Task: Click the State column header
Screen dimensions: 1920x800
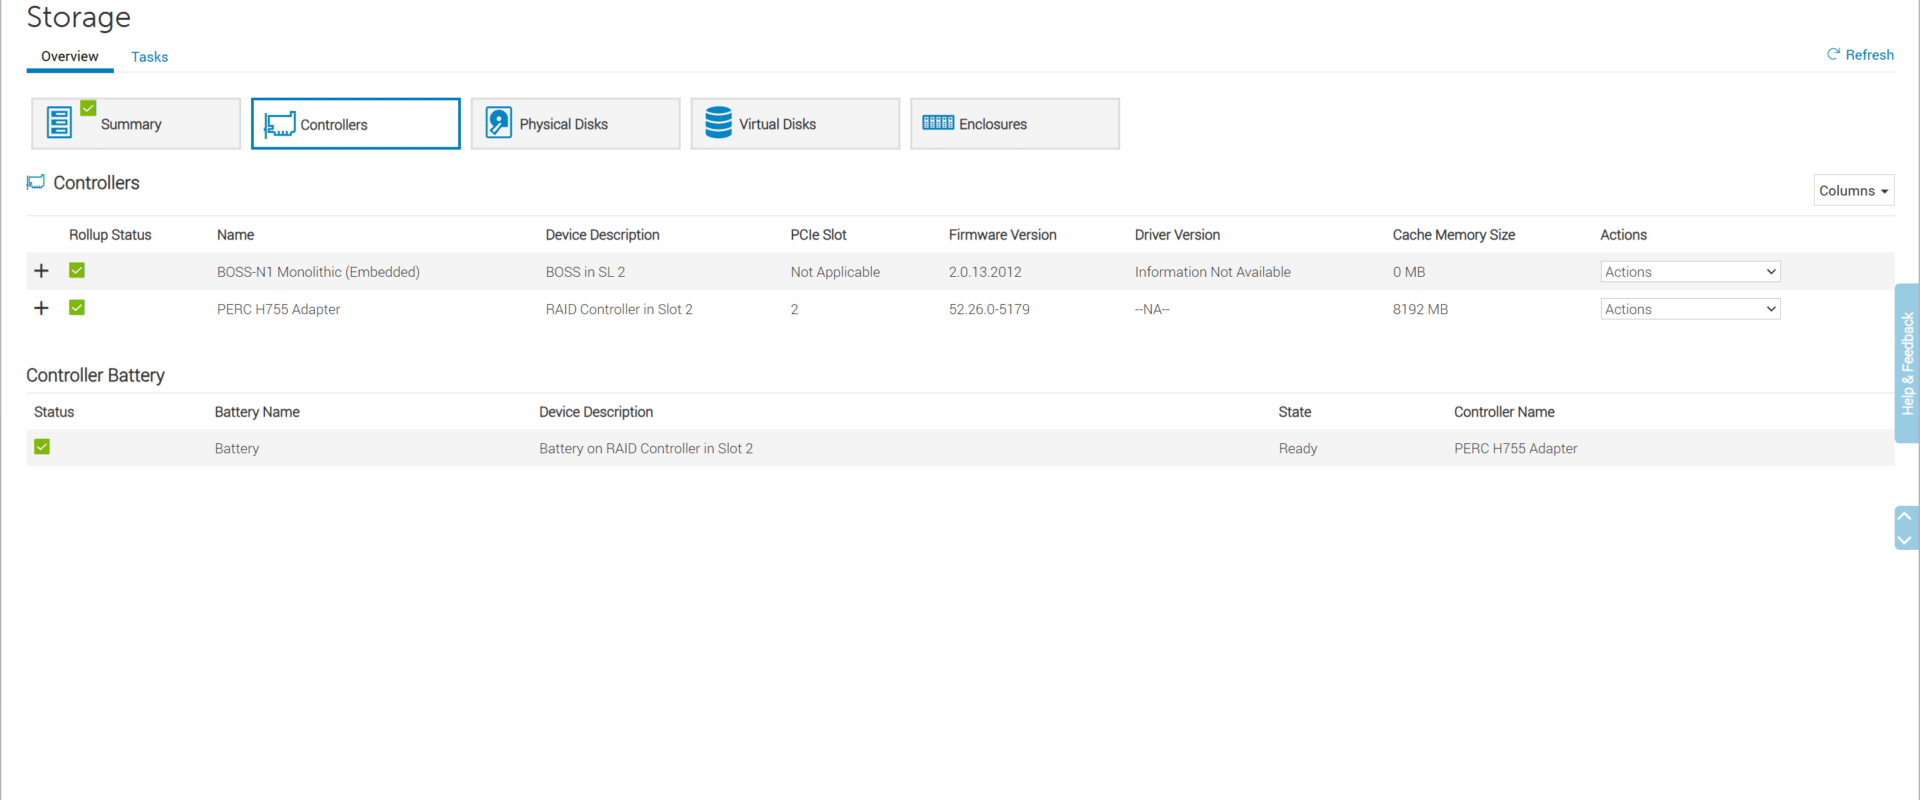Action: [1294, 412]
